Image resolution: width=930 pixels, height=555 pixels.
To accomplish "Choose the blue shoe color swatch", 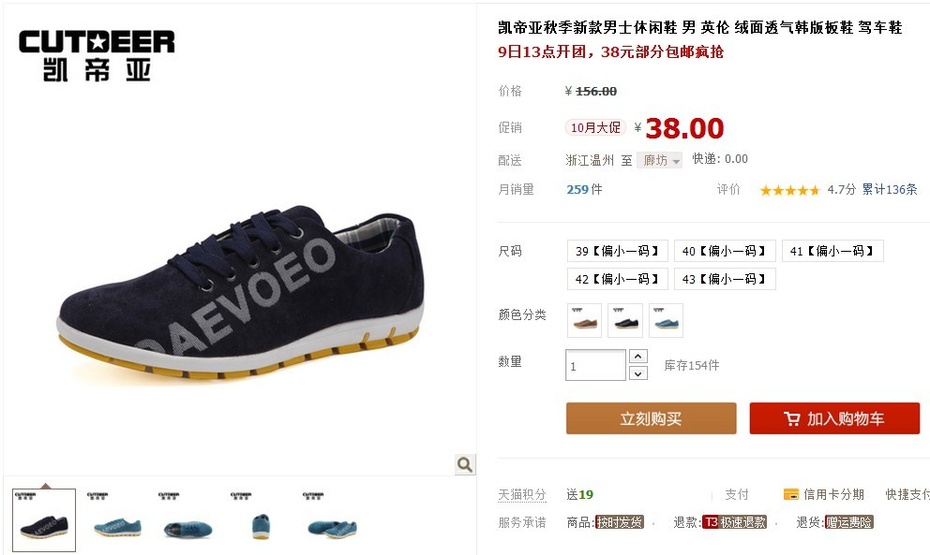I will point(666,320).
